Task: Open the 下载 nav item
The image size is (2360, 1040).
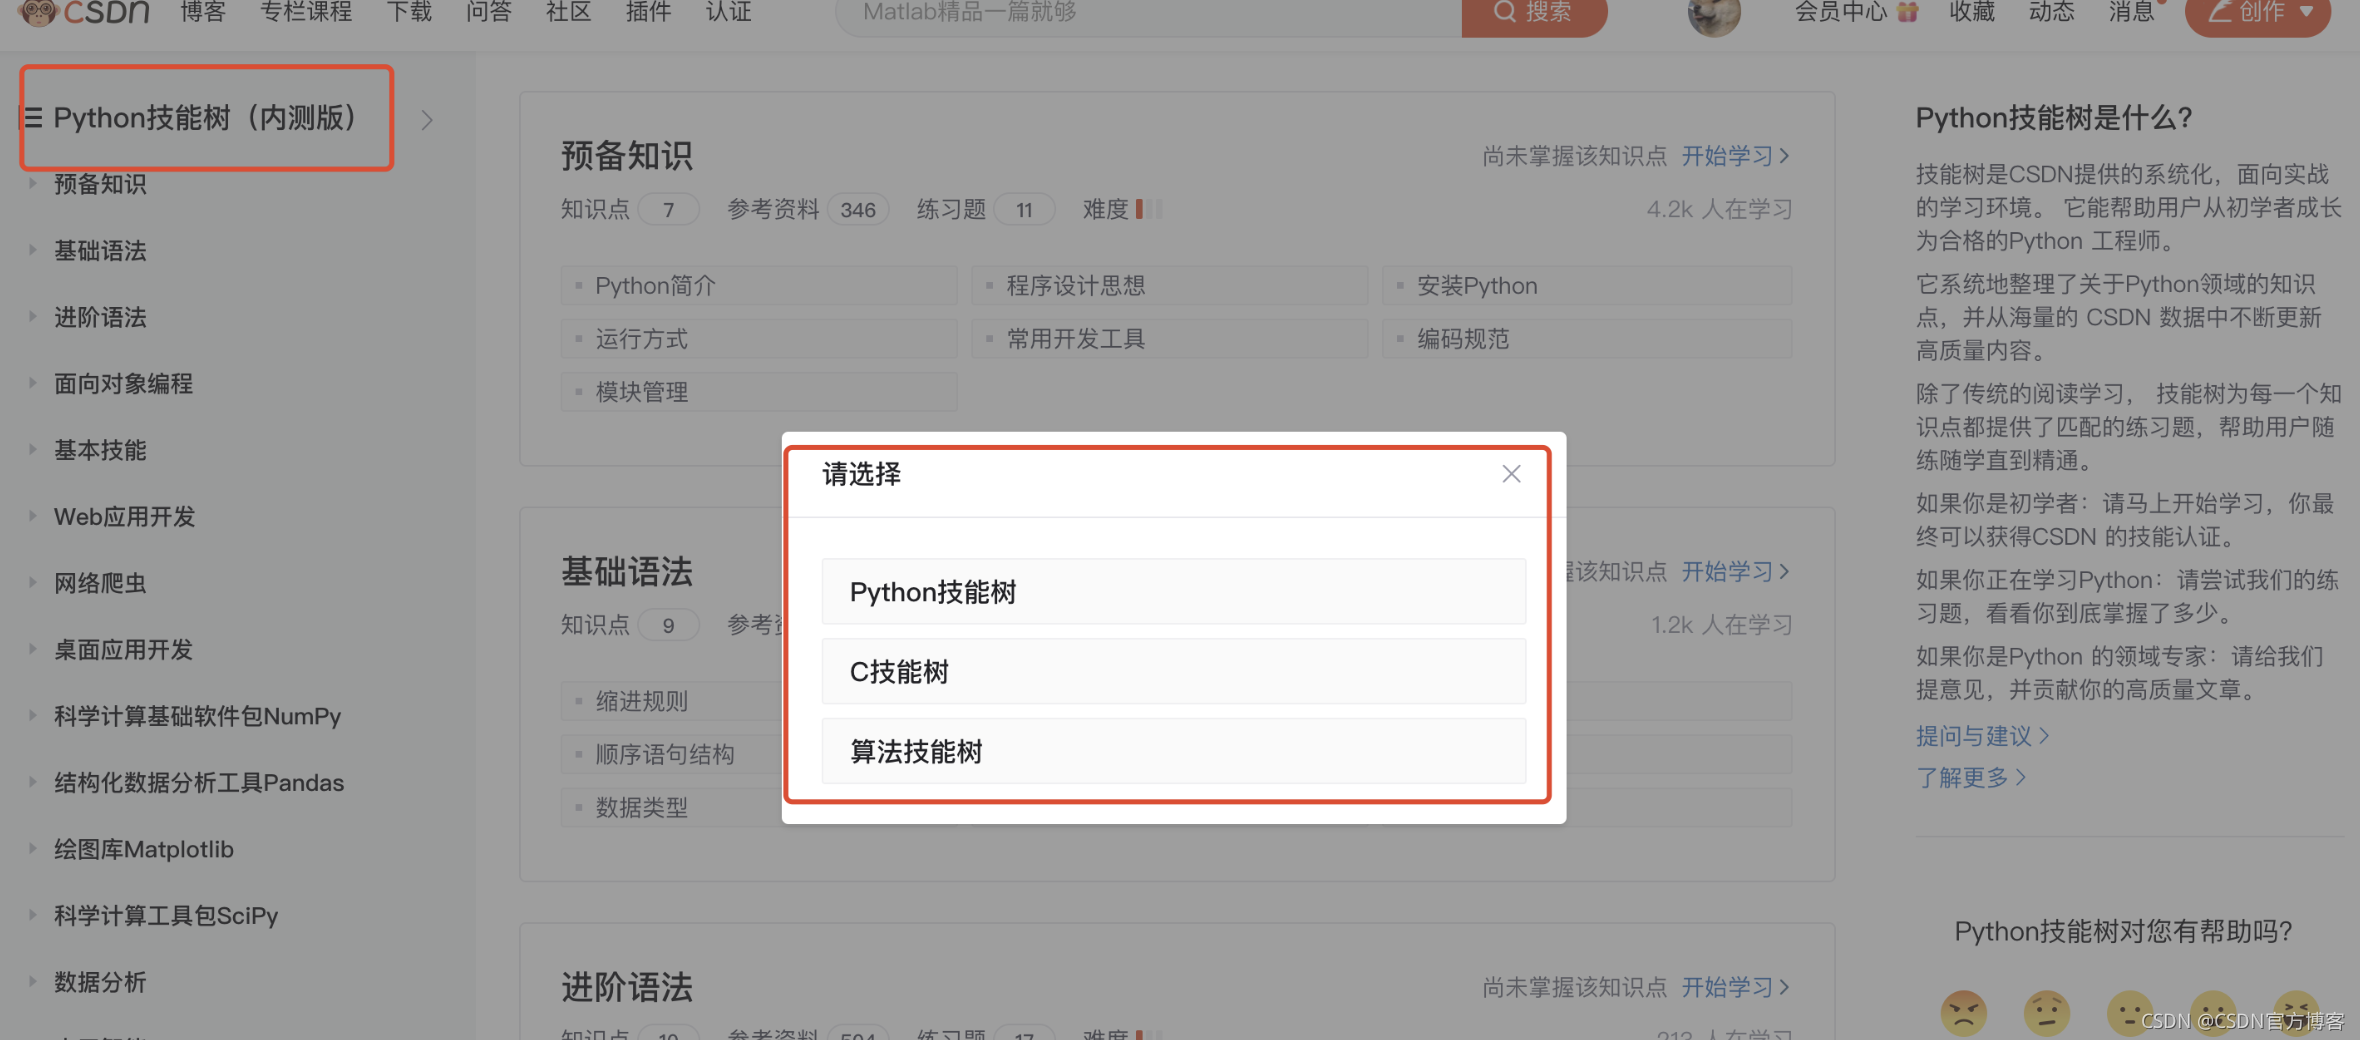Action: click(409, 12)
